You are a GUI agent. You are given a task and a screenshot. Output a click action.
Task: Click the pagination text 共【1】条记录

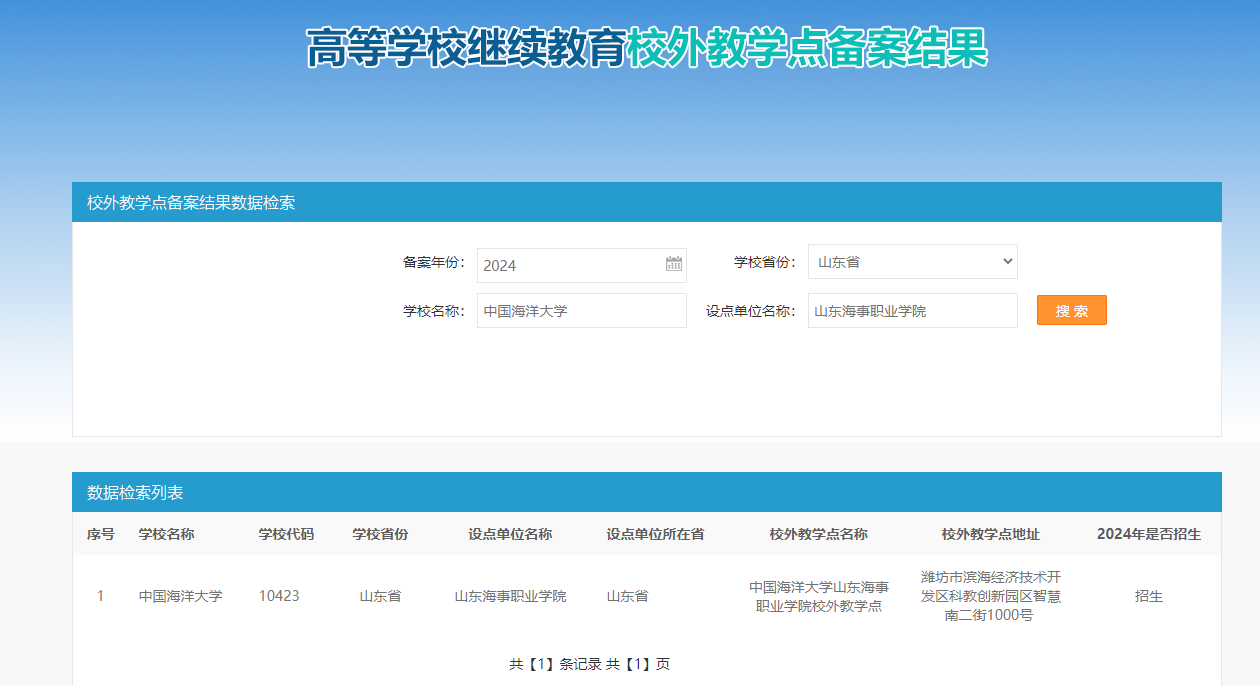(x=555, y=664)
